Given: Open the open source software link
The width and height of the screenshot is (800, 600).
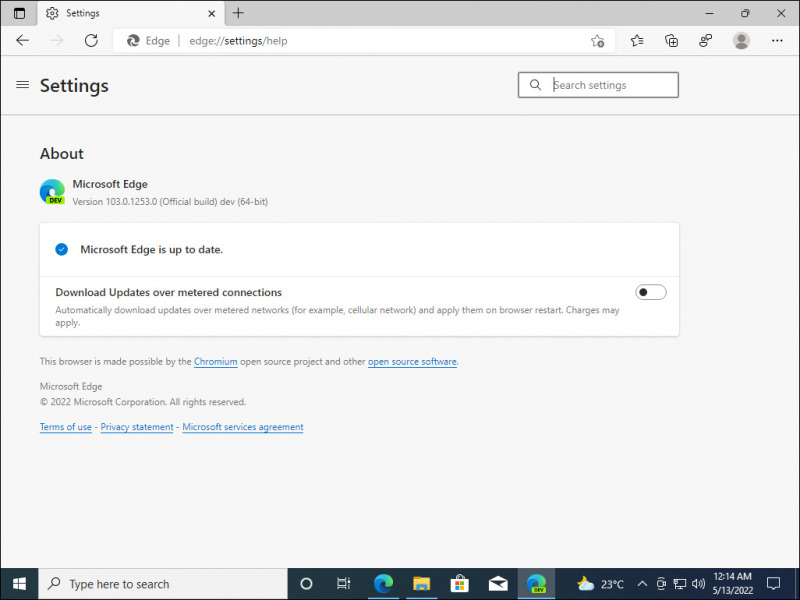Looking at the screenshot, I should tap(412, 362).
